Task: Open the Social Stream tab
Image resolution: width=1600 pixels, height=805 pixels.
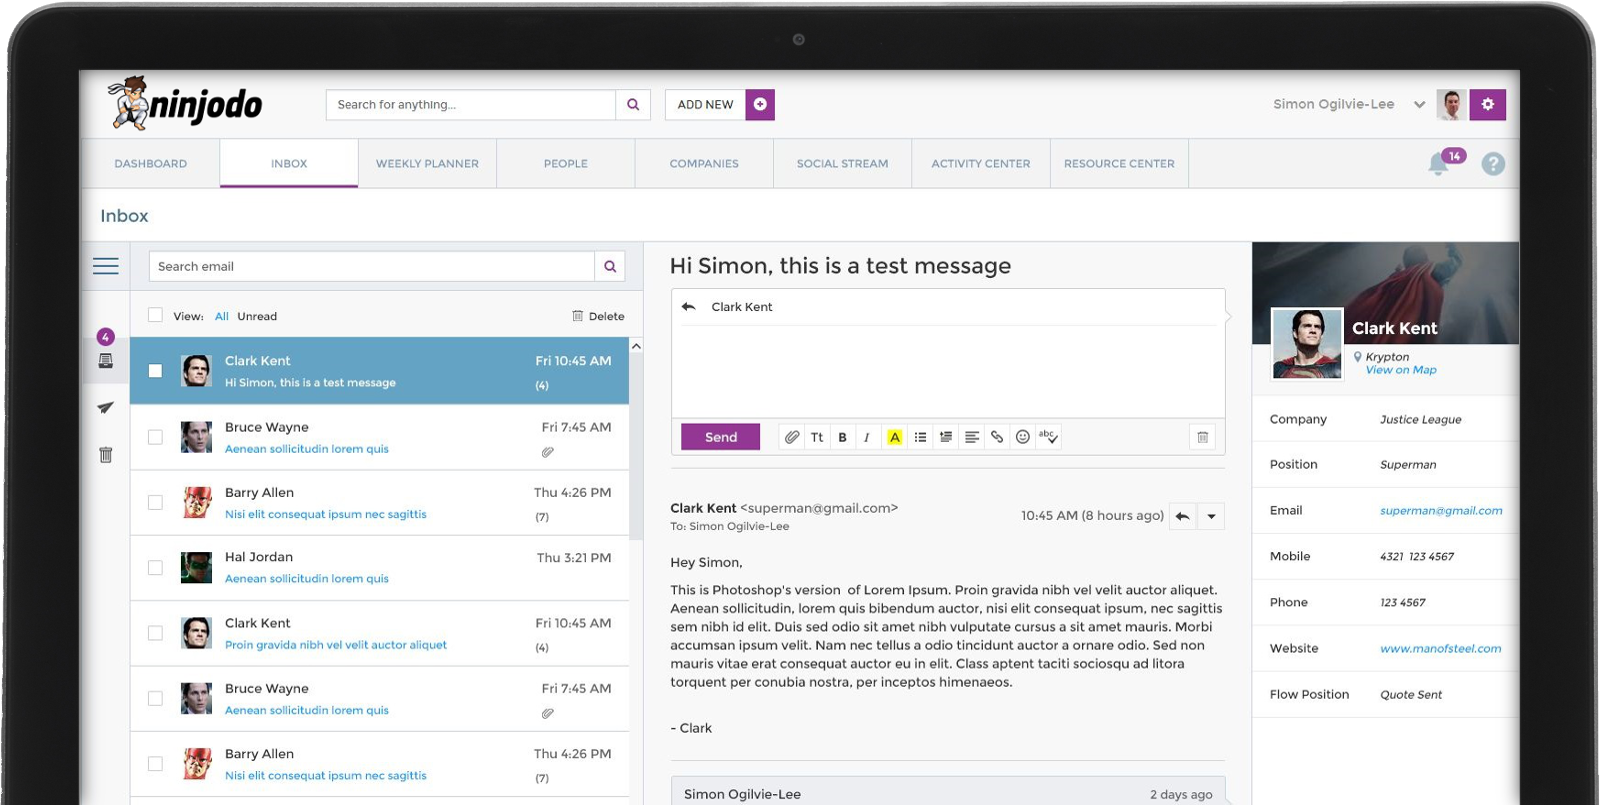Action: pos(842,164)
